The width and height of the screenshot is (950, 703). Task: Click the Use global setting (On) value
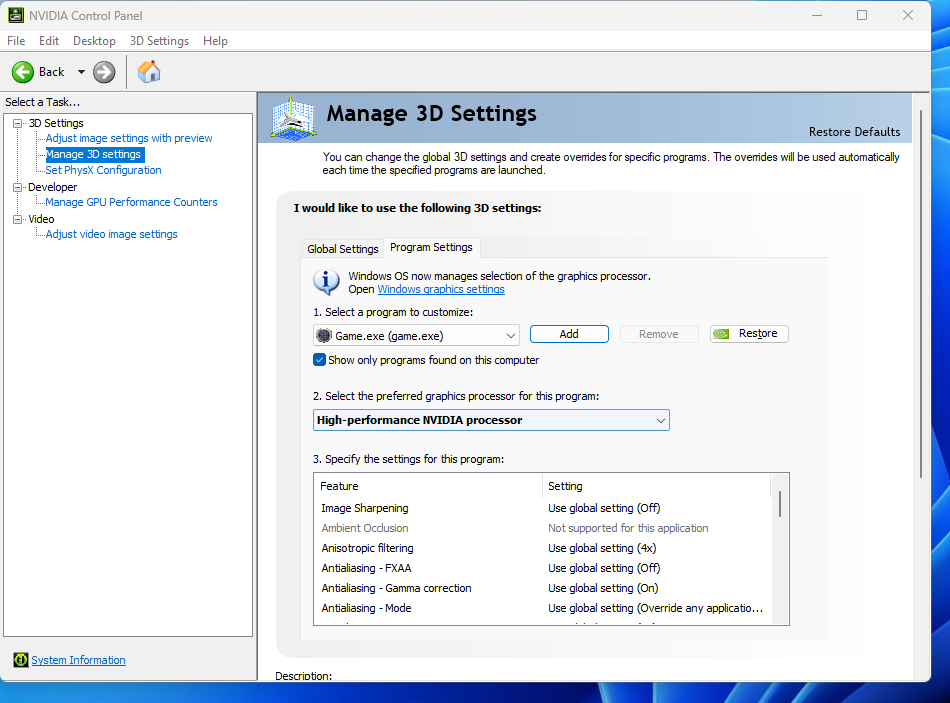[x=603, y=588]
